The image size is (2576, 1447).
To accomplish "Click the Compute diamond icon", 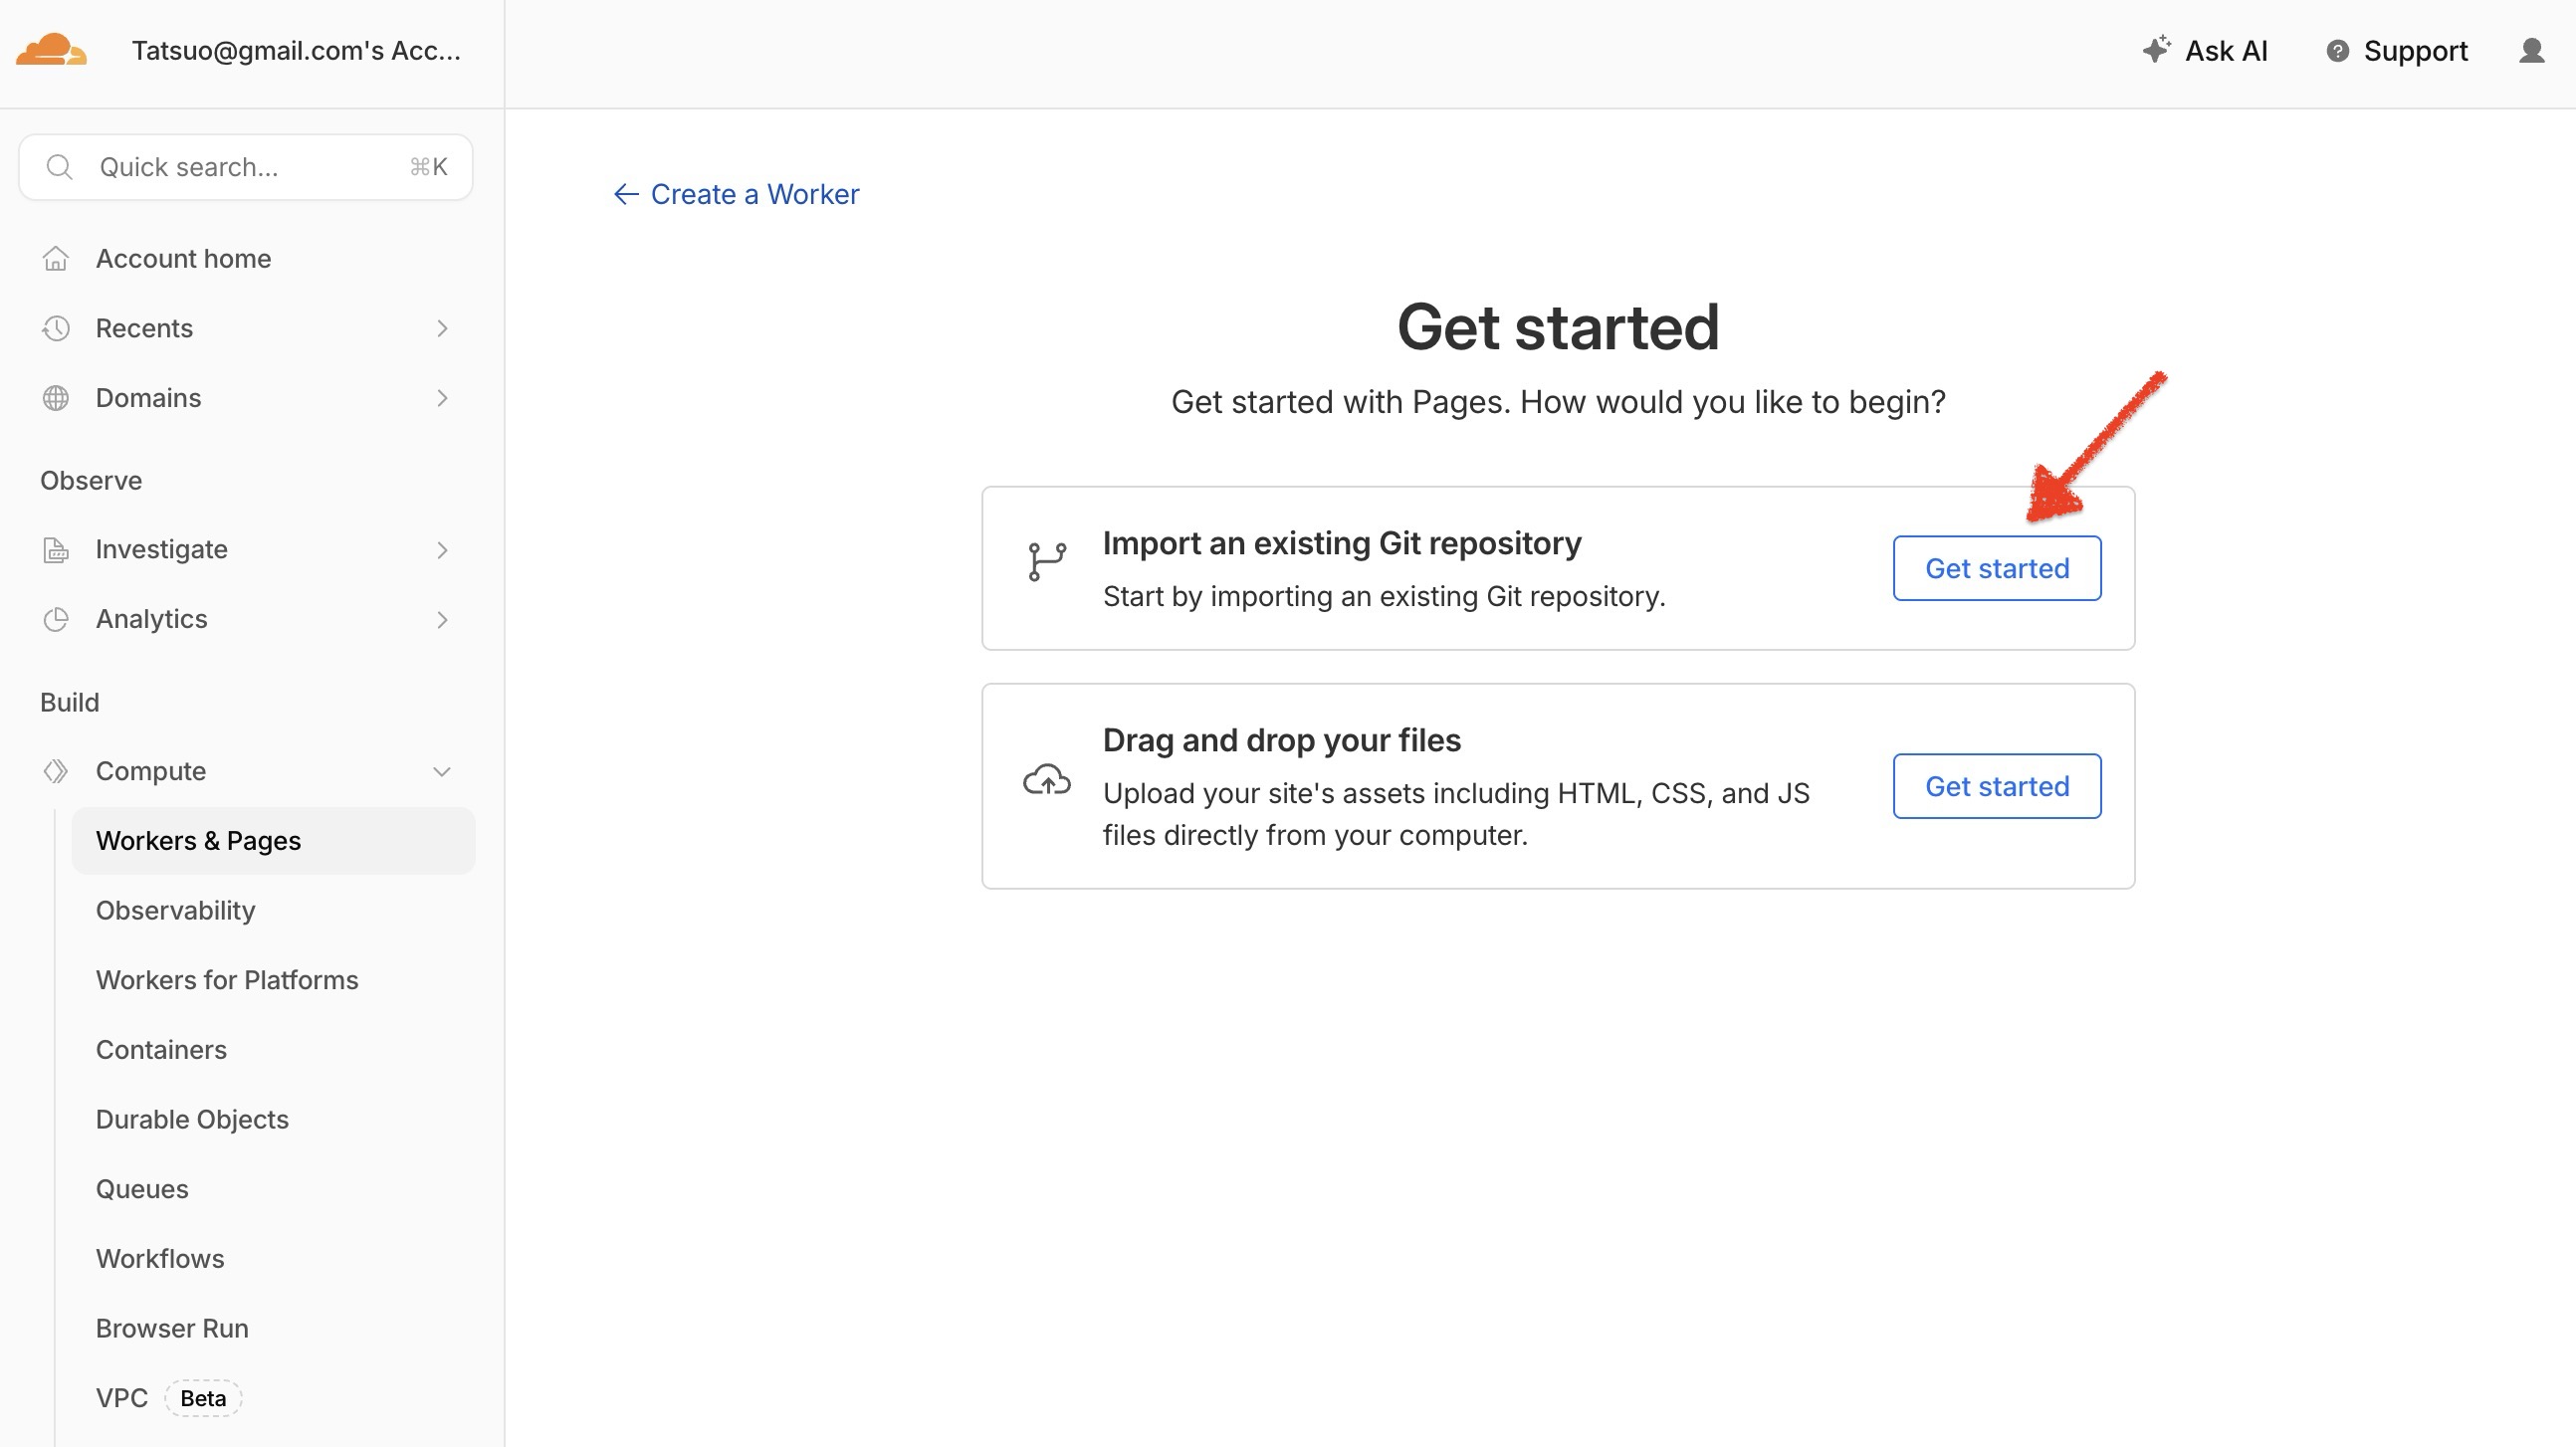I will click(x=56, y=771).
